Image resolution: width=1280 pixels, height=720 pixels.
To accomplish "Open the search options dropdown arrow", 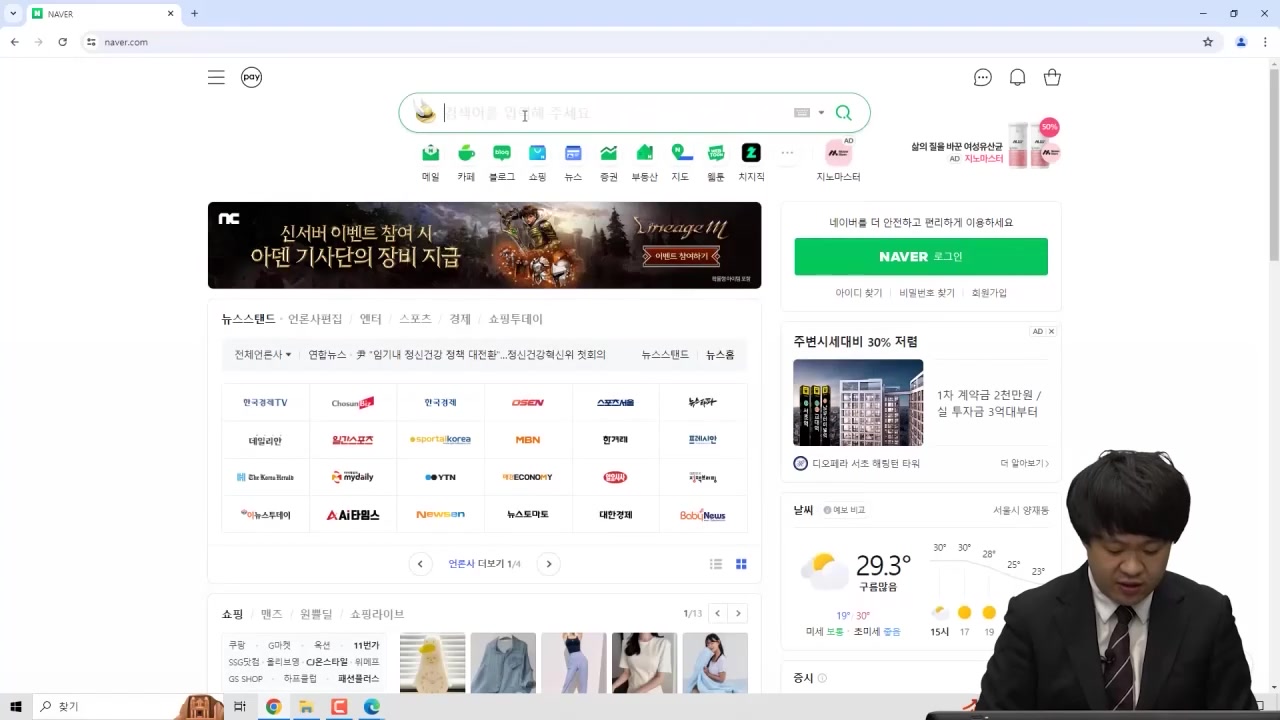I will click(821, 112).
